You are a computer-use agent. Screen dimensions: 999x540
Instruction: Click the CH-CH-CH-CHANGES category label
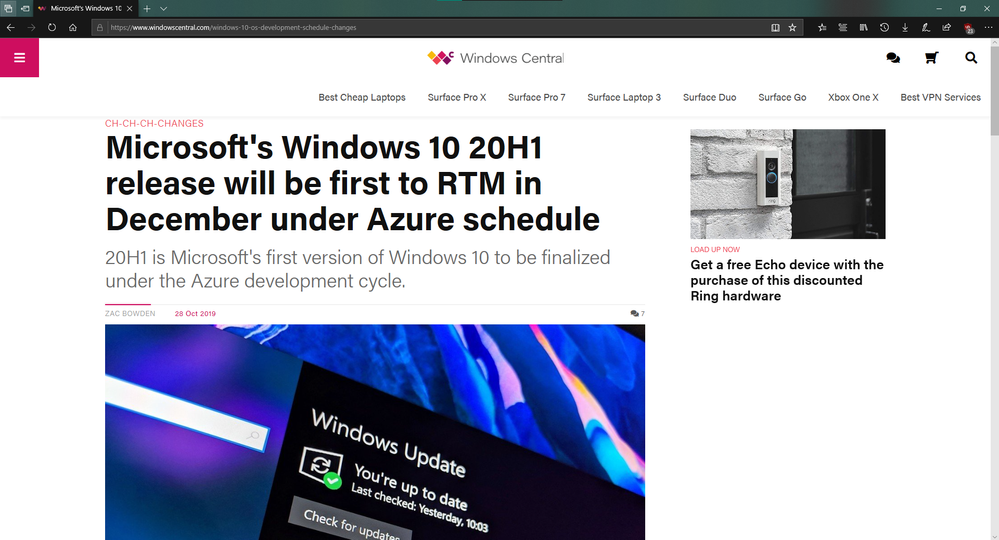click(154, 124)
